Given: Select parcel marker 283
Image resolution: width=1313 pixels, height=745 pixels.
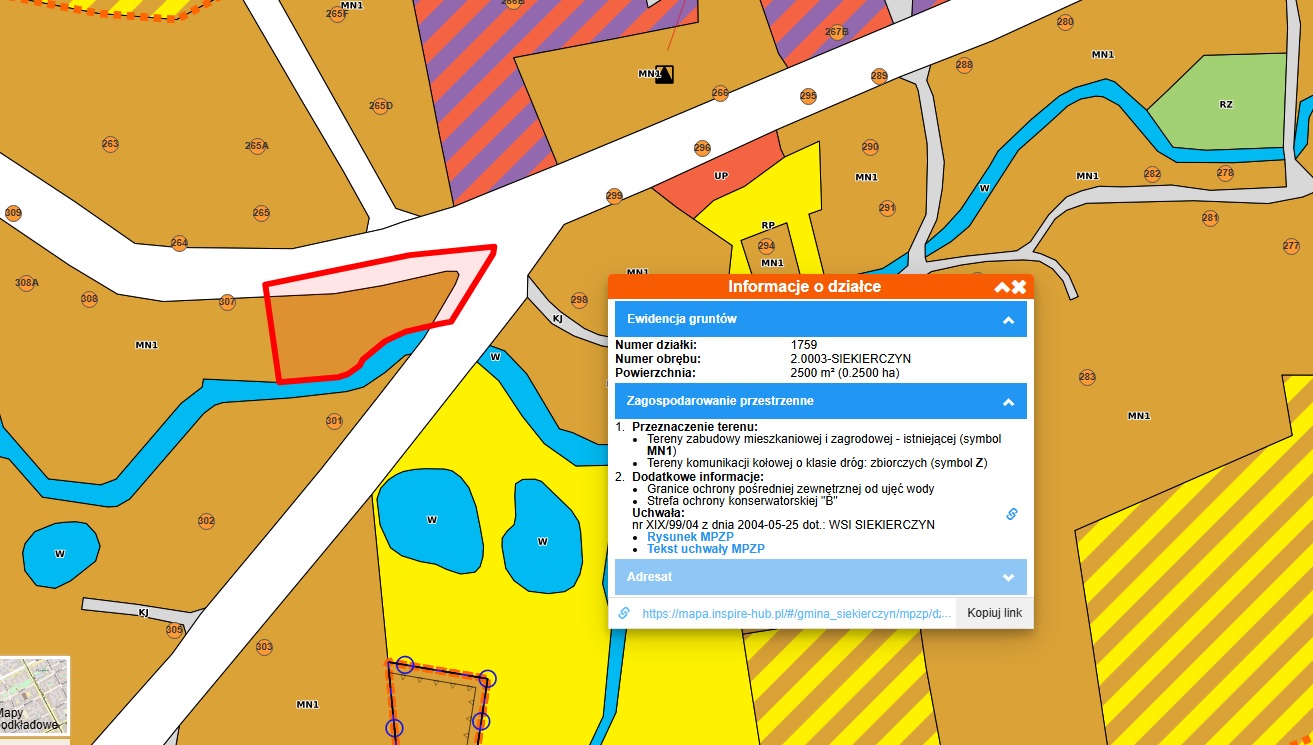Looking at the screenshot, I should pos(1087,378).
